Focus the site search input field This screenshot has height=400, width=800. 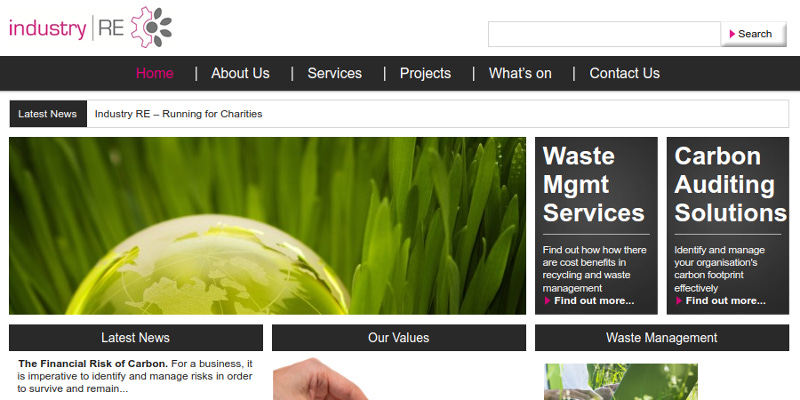[x=604, y=34]
